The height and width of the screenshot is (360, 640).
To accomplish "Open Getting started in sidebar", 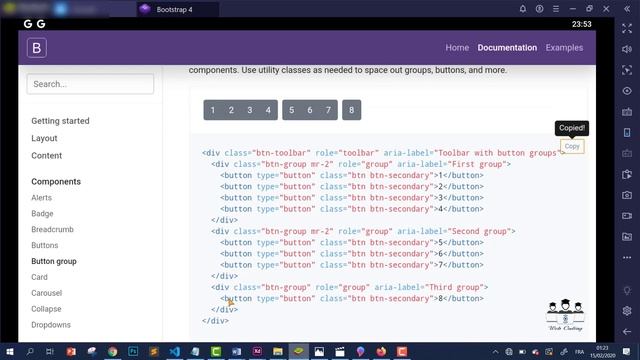I will [60, 121].
